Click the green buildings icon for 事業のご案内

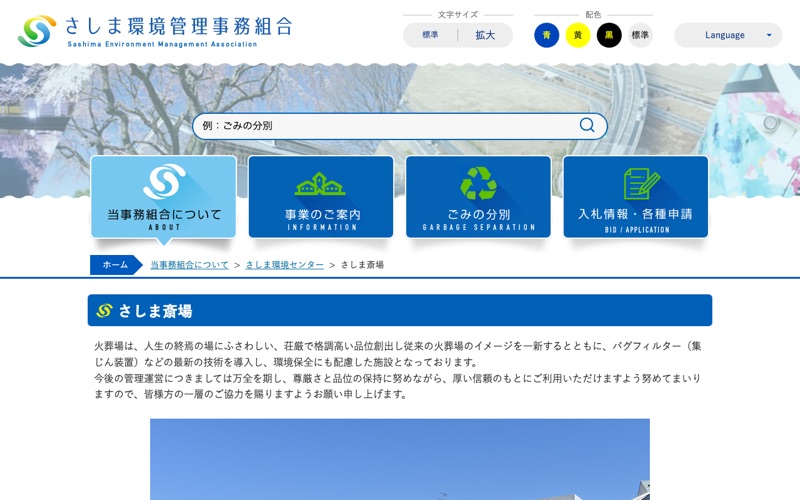coord(320,184)
